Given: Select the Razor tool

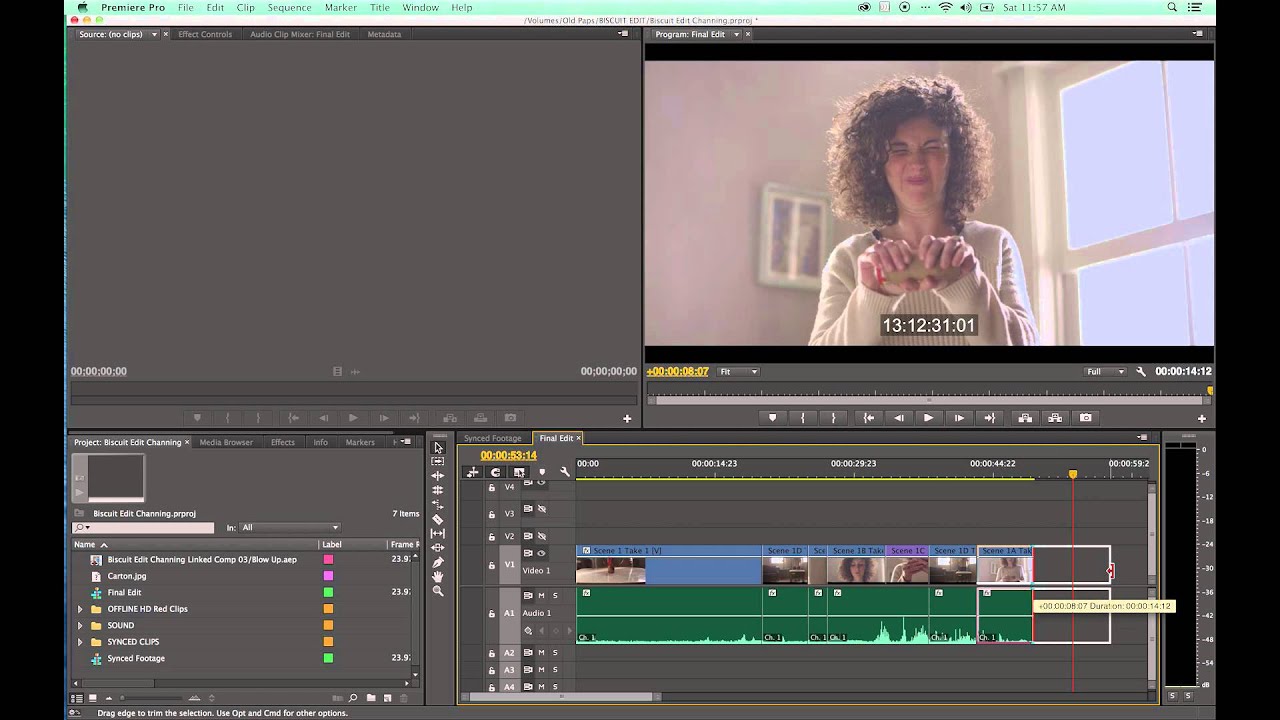Looking at the screenshot, I should tap(438, 519).
